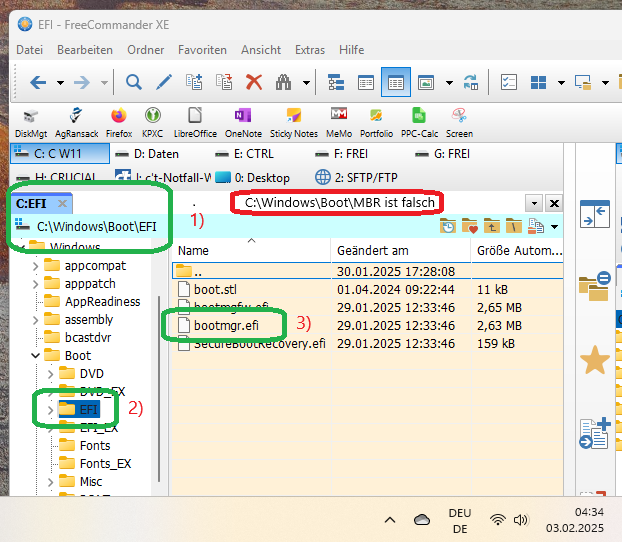Open the view mode dropdown arrow
Viewport: 622px width, 542px height.
449,83
